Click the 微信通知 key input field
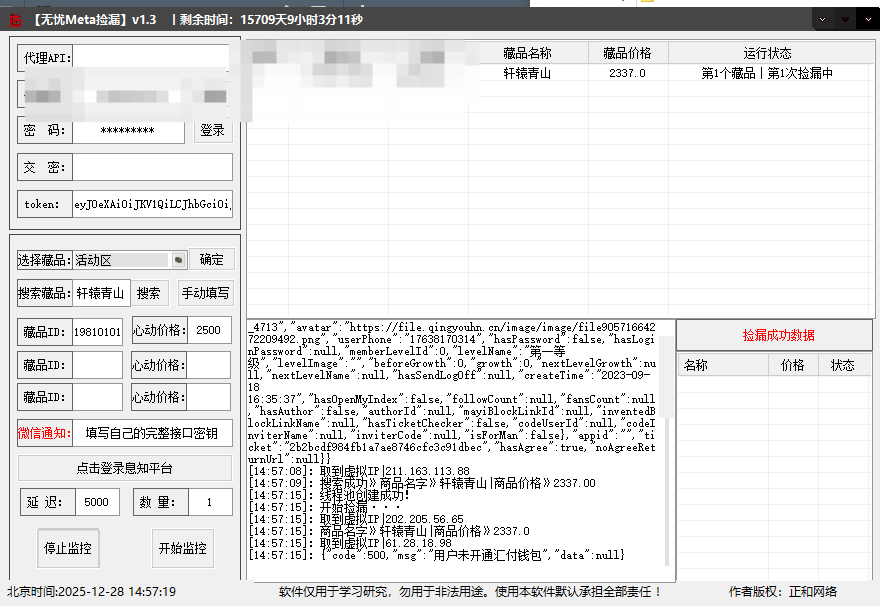This screenshot has width=880, height=606. (152, 433)
